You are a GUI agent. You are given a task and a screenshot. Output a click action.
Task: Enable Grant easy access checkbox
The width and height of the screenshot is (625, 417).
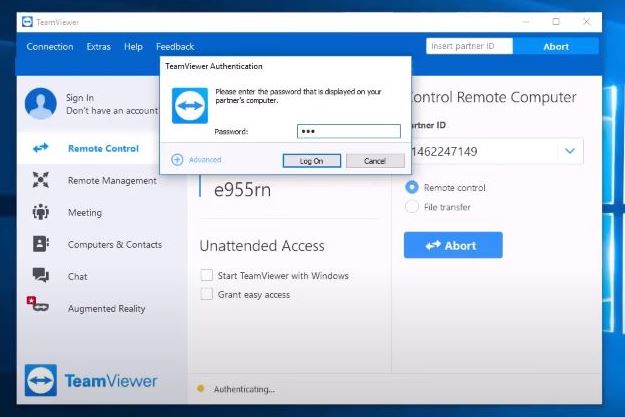coord(206,294)
